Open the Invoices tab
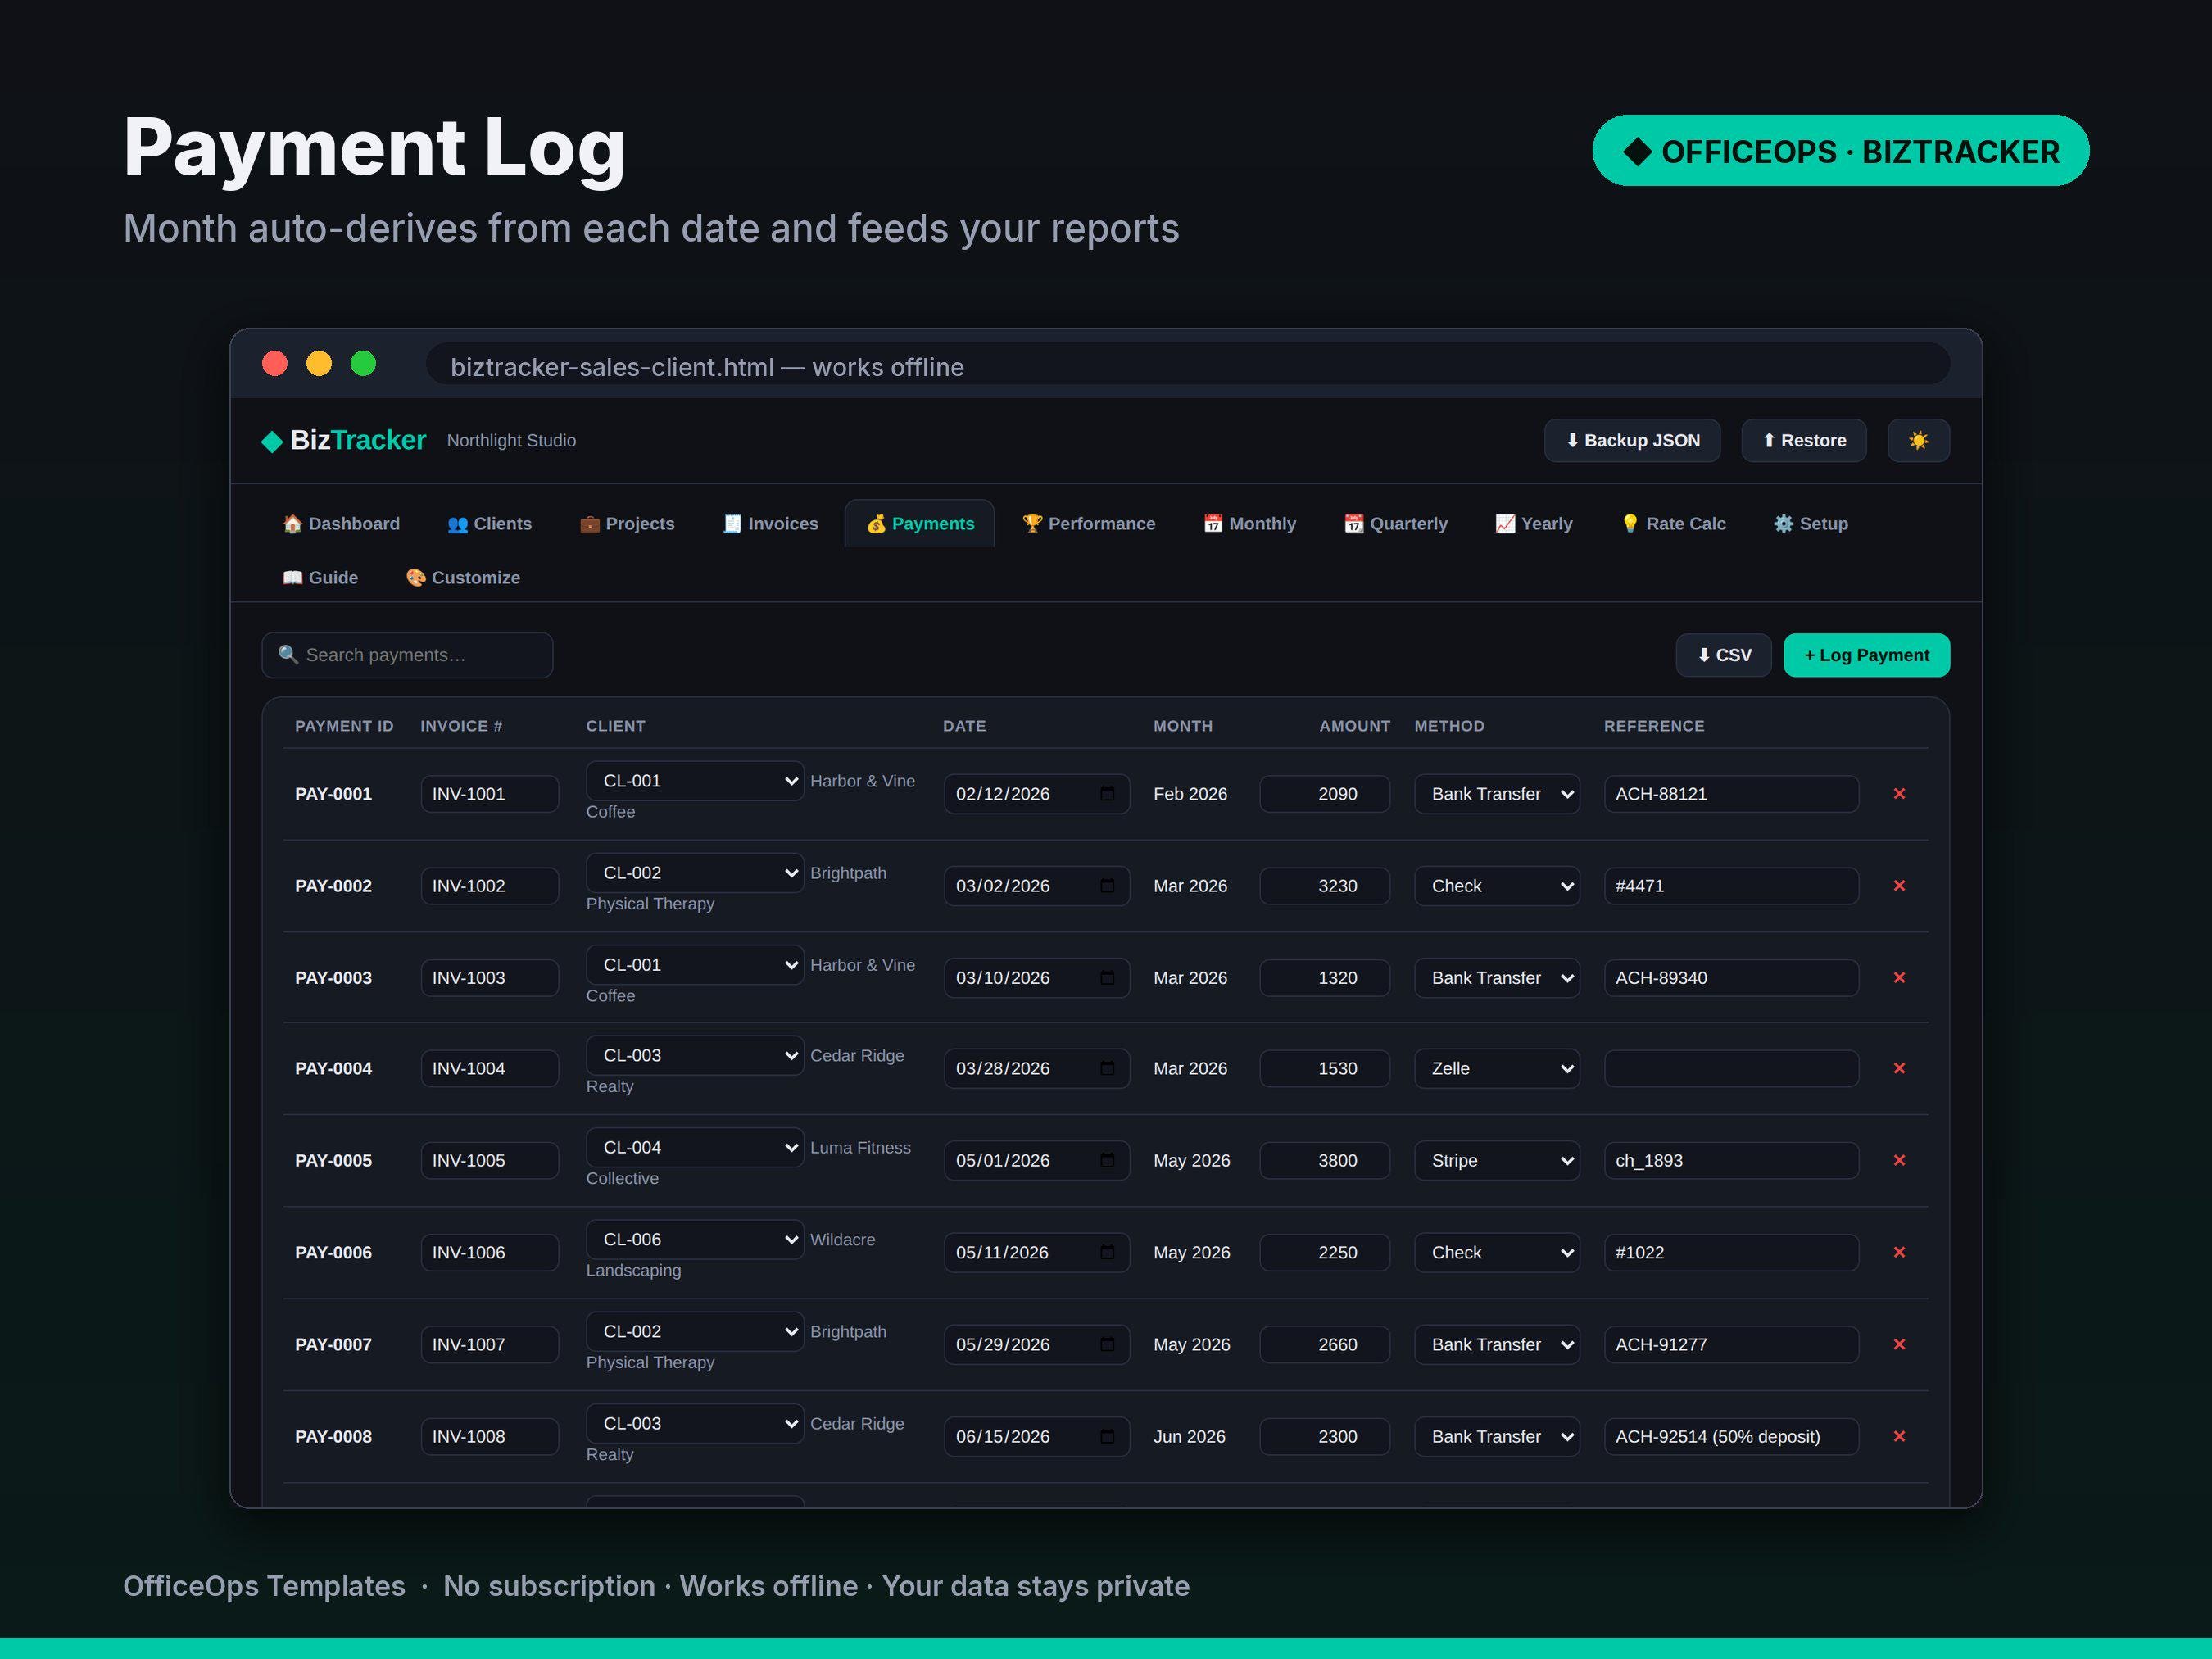The height and width of the screenshot is (1659, 2212). click(770, 524)
